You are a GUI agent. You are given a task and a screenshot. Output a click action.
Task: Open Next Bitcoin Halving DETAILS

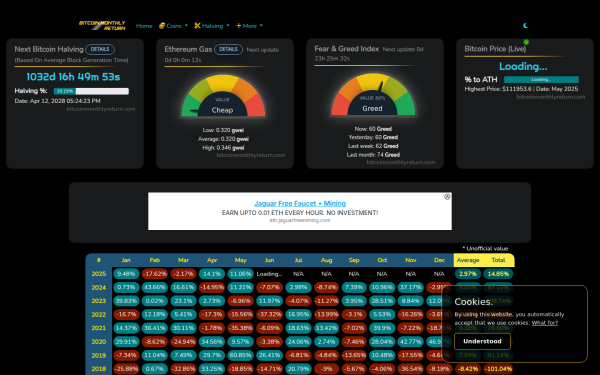coord(100,49)
